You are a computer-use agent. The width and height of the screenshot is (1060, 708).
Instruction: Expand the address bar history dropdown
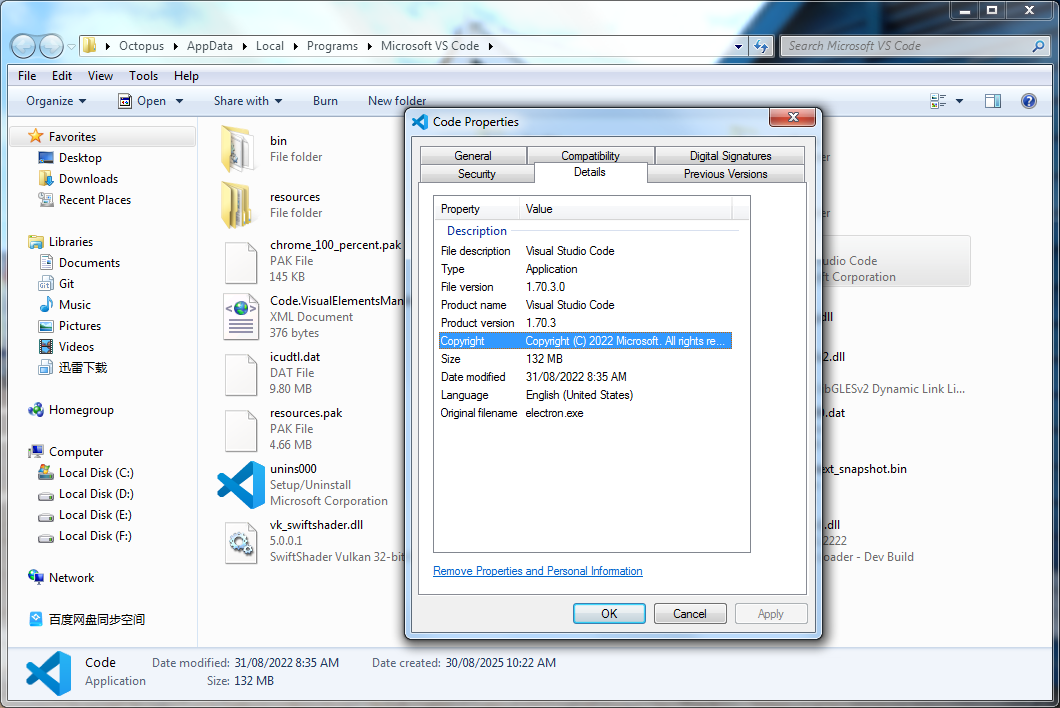(x=739, y=46)
